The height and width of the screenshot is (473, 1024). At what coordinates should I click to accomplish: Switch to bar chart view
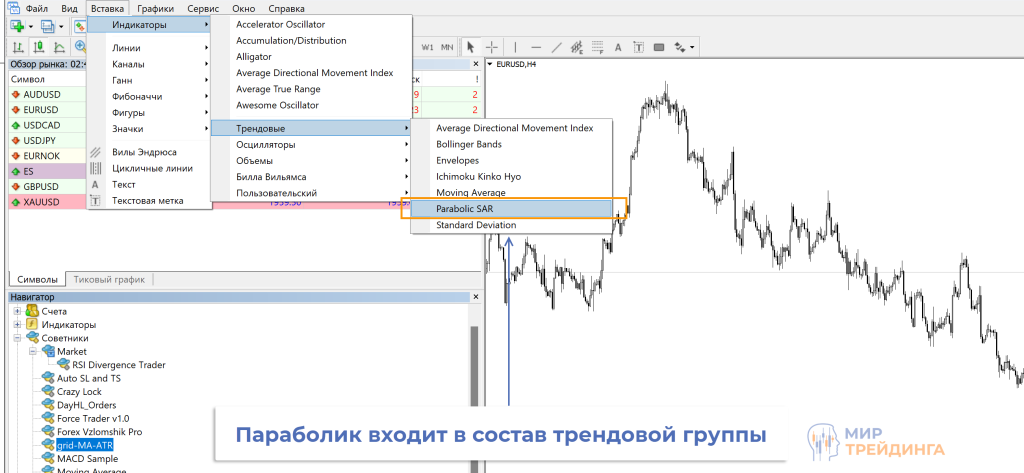(x=18, y=47)
